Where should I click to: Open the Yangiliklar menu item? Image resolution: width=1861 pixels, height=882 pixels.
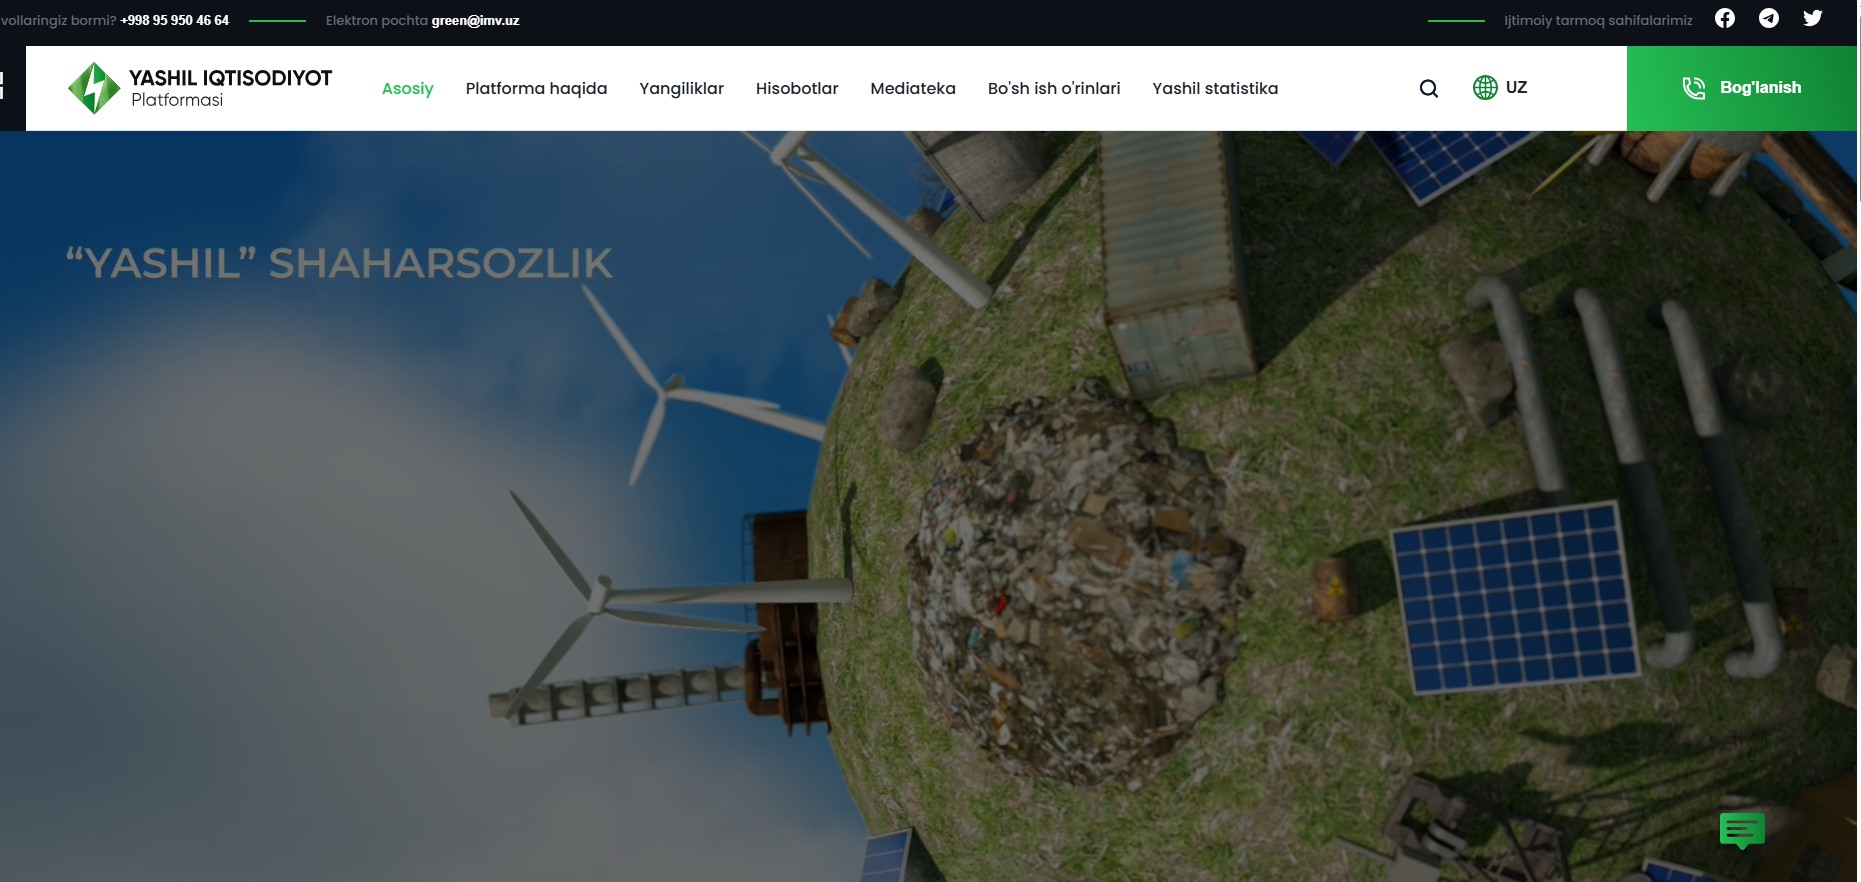(x=681, y=88)
